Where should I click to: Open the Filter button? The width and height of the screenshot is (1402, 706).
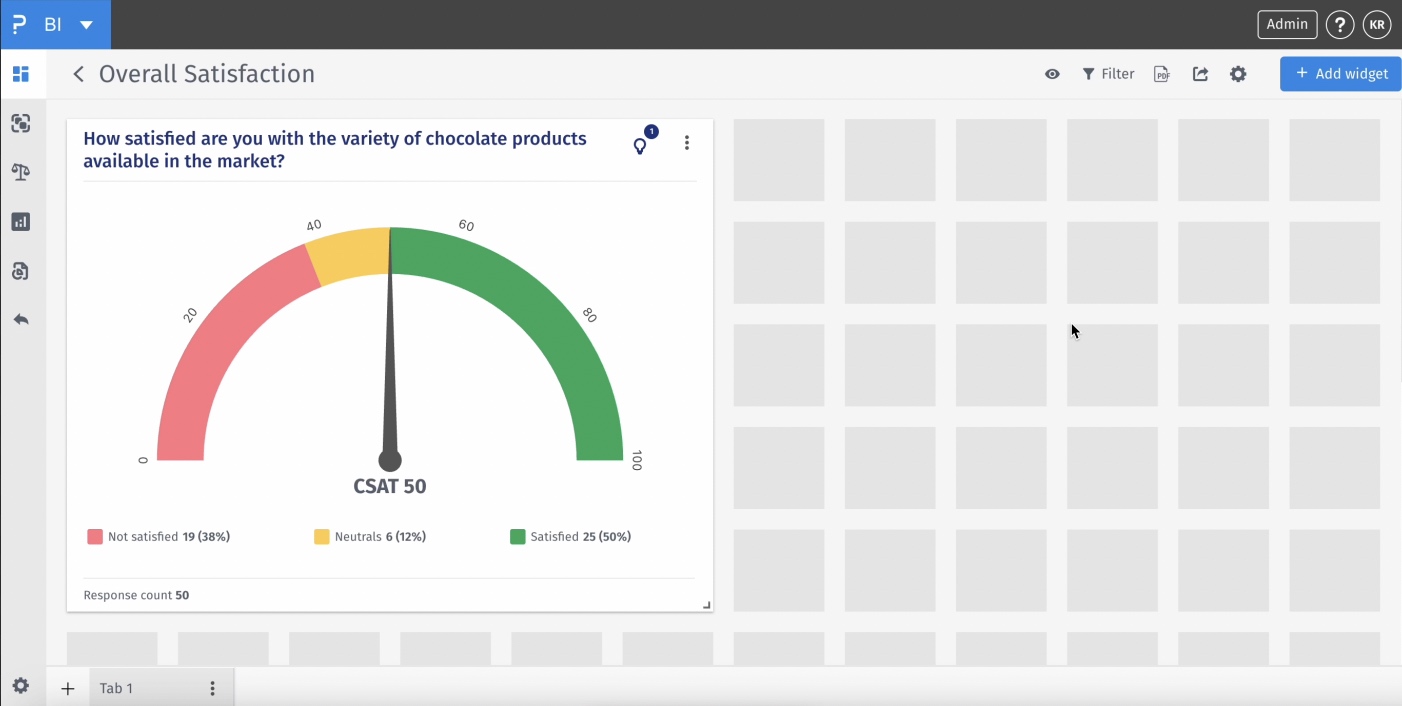pyautogui.click(x=1108, y=74)
